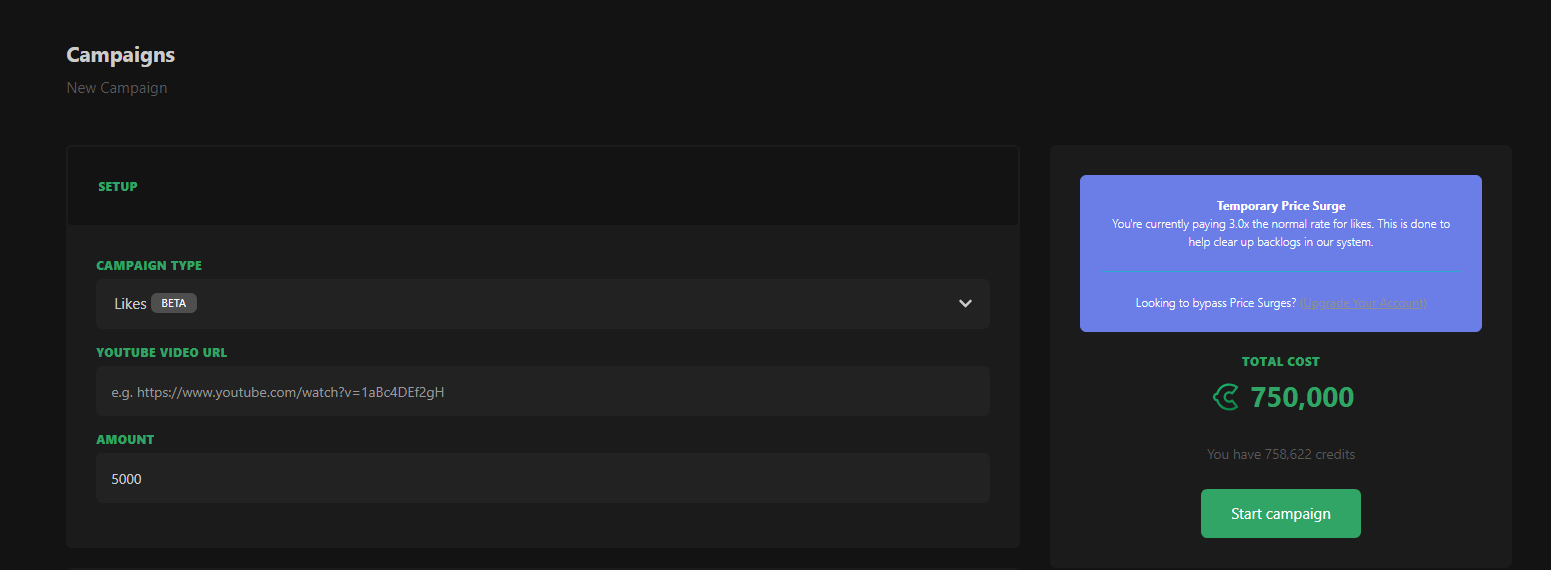The width and height of the screenshot is (1551, 570).
Task: Click into the Amount field showing 5000
Action: [x=542, y=478]
